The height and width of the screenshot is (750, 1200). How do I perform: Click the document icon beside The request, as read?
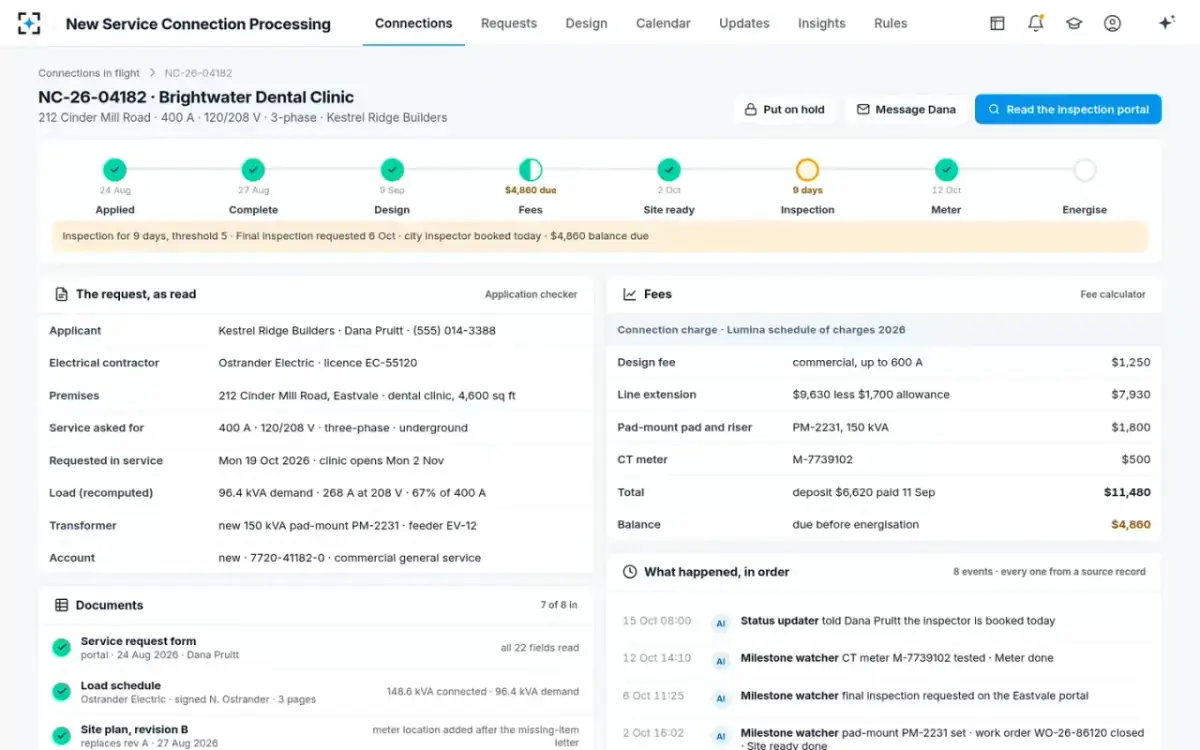point(61,294)
